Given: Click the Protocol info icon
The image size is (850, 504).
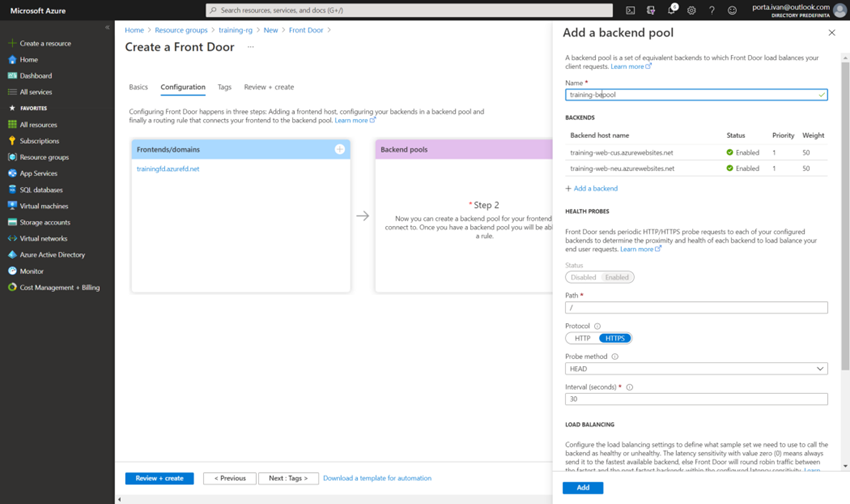Looking at the screenshot, I should click(x=597, y=326).
